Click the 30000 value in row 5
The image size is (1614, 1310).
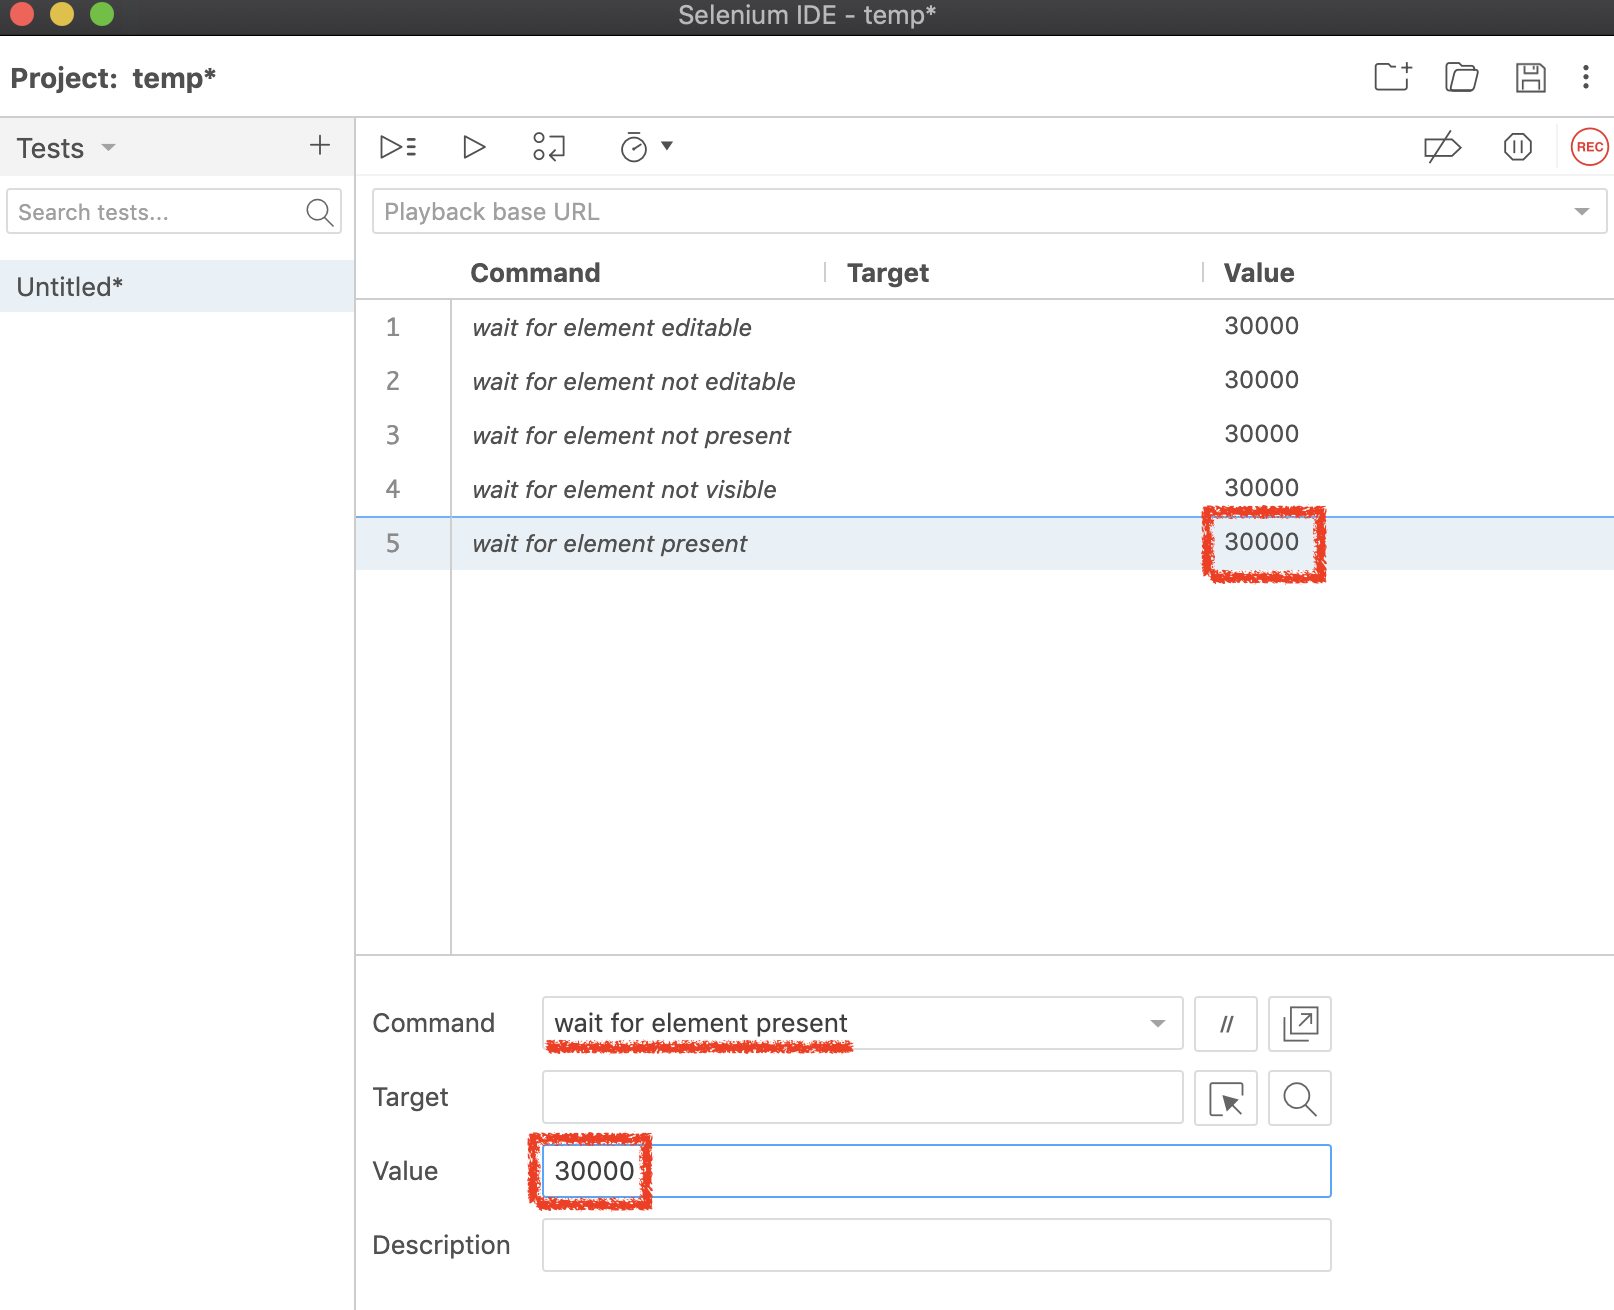1262,542
